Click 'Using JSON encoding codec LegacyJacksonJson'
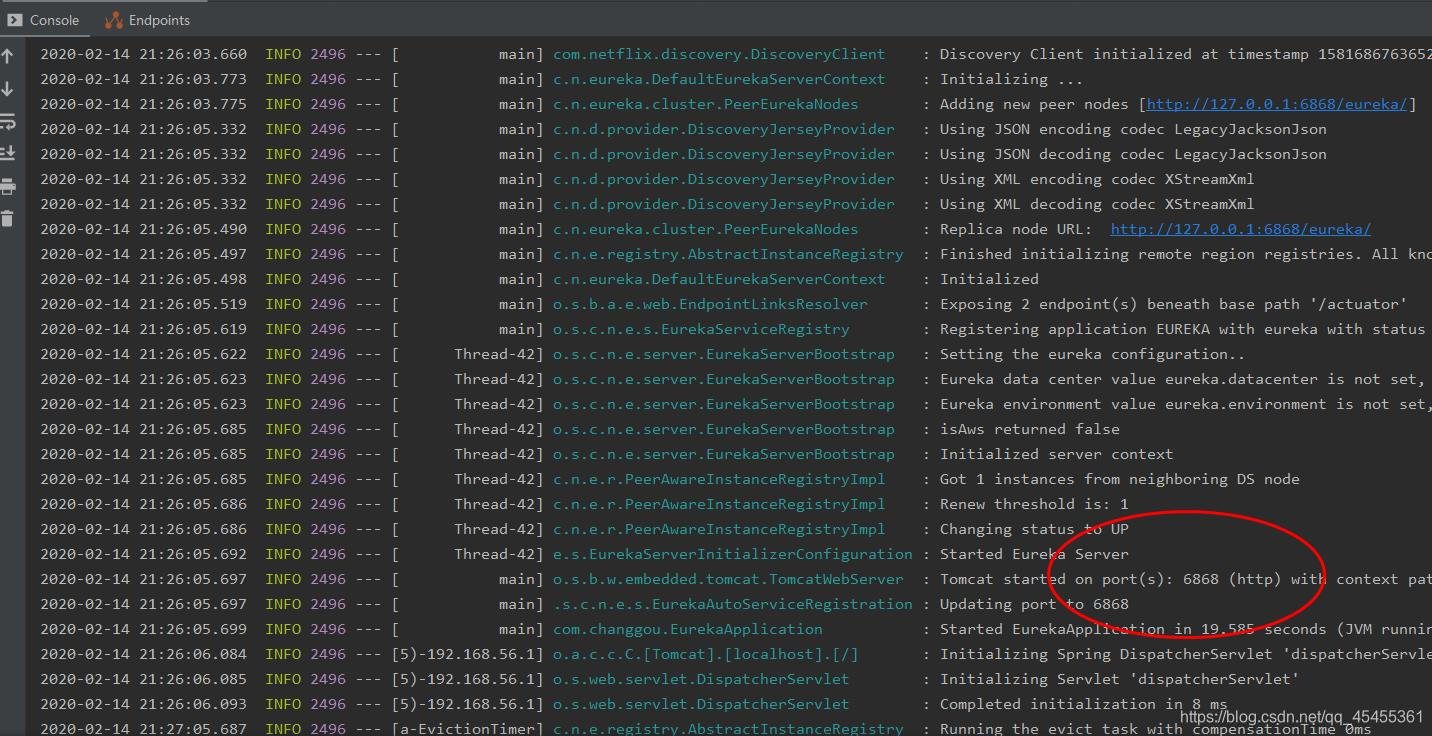 coord(1133,129)
